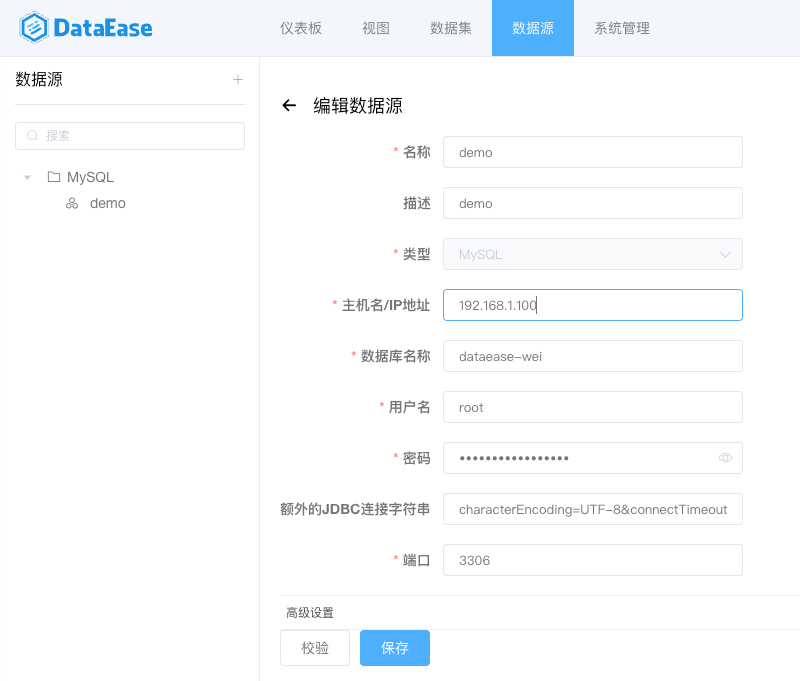The width and height of the screenshot is (800, 681).
Task: Collapse the MySQL tree node
Action: click(27, 177)
